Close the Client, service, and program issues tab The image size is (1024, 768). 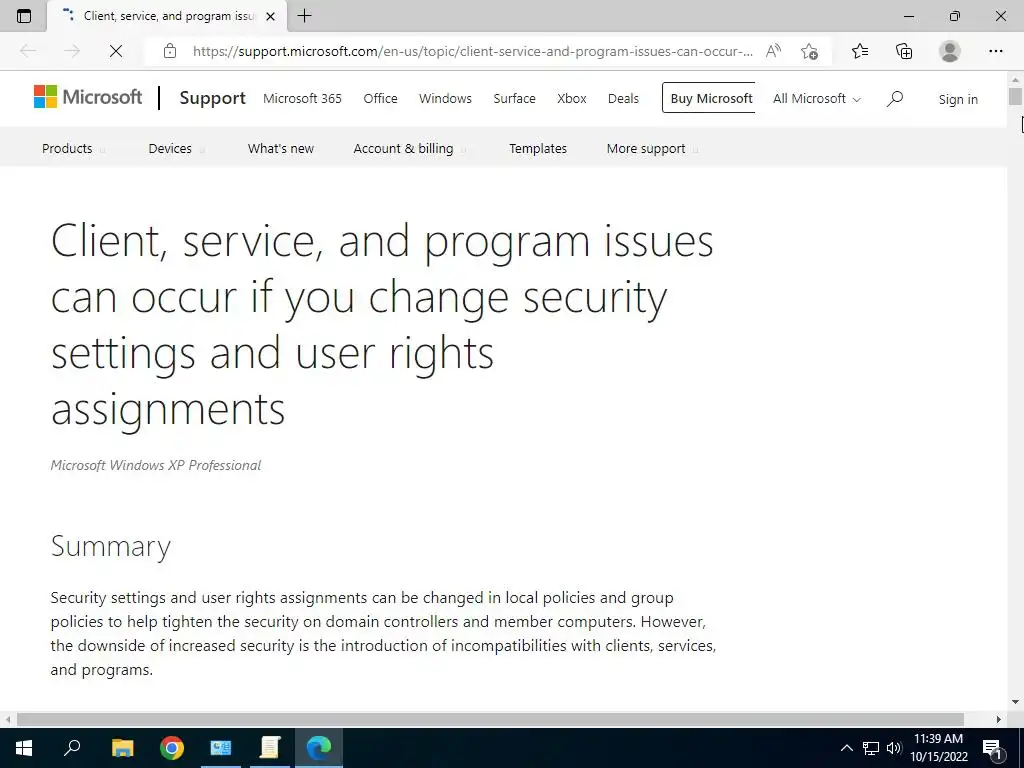270,16
